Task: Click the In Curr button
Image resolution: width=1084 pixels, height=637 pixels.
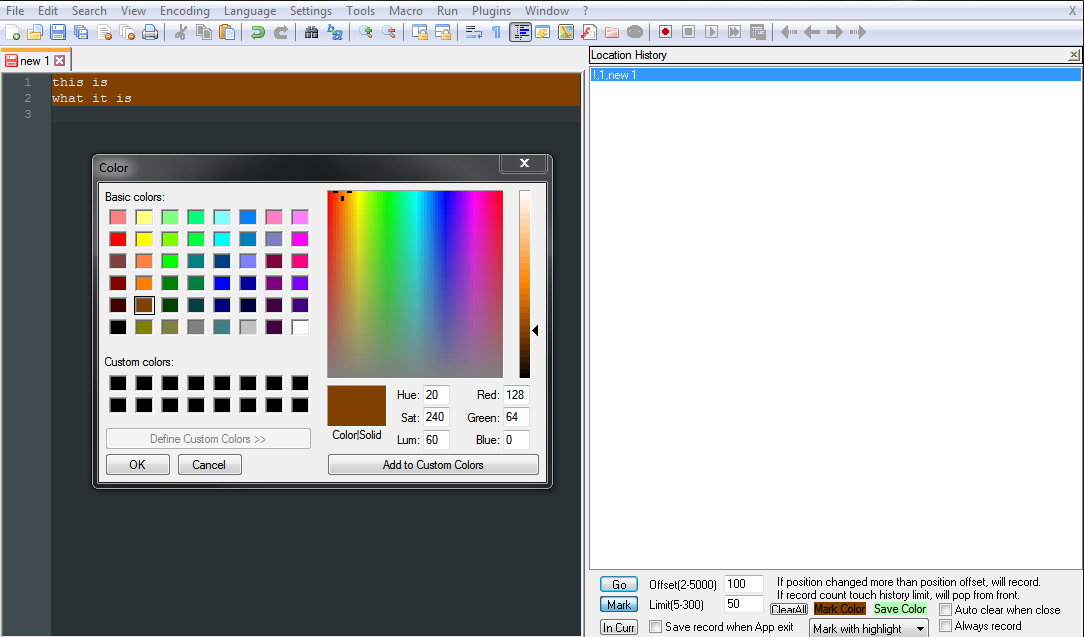Action: pos(619,627)
